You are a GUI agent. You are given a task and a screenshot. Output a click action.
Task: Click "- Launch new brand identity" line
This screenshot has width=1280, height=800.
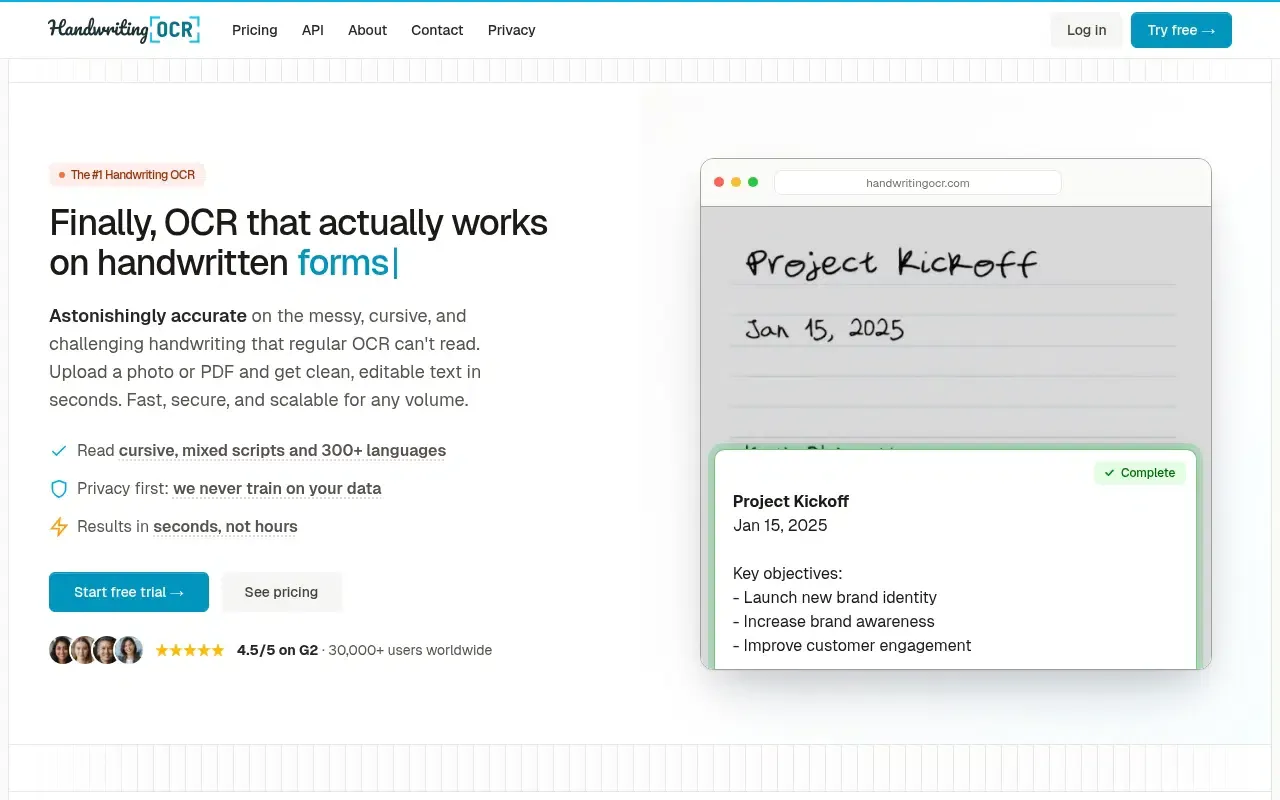[x=835, y=597]
